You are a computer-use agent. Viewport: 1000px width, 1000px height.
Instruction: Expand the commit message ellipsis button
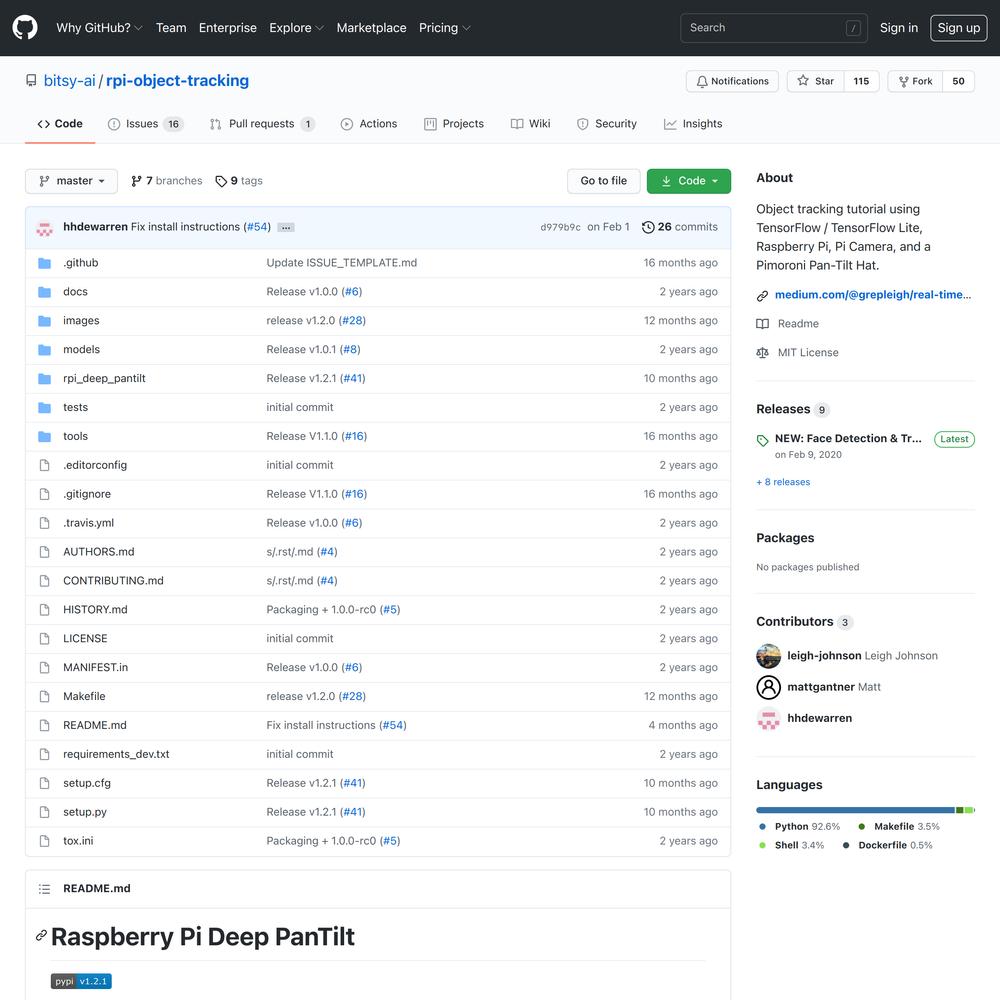286,228
